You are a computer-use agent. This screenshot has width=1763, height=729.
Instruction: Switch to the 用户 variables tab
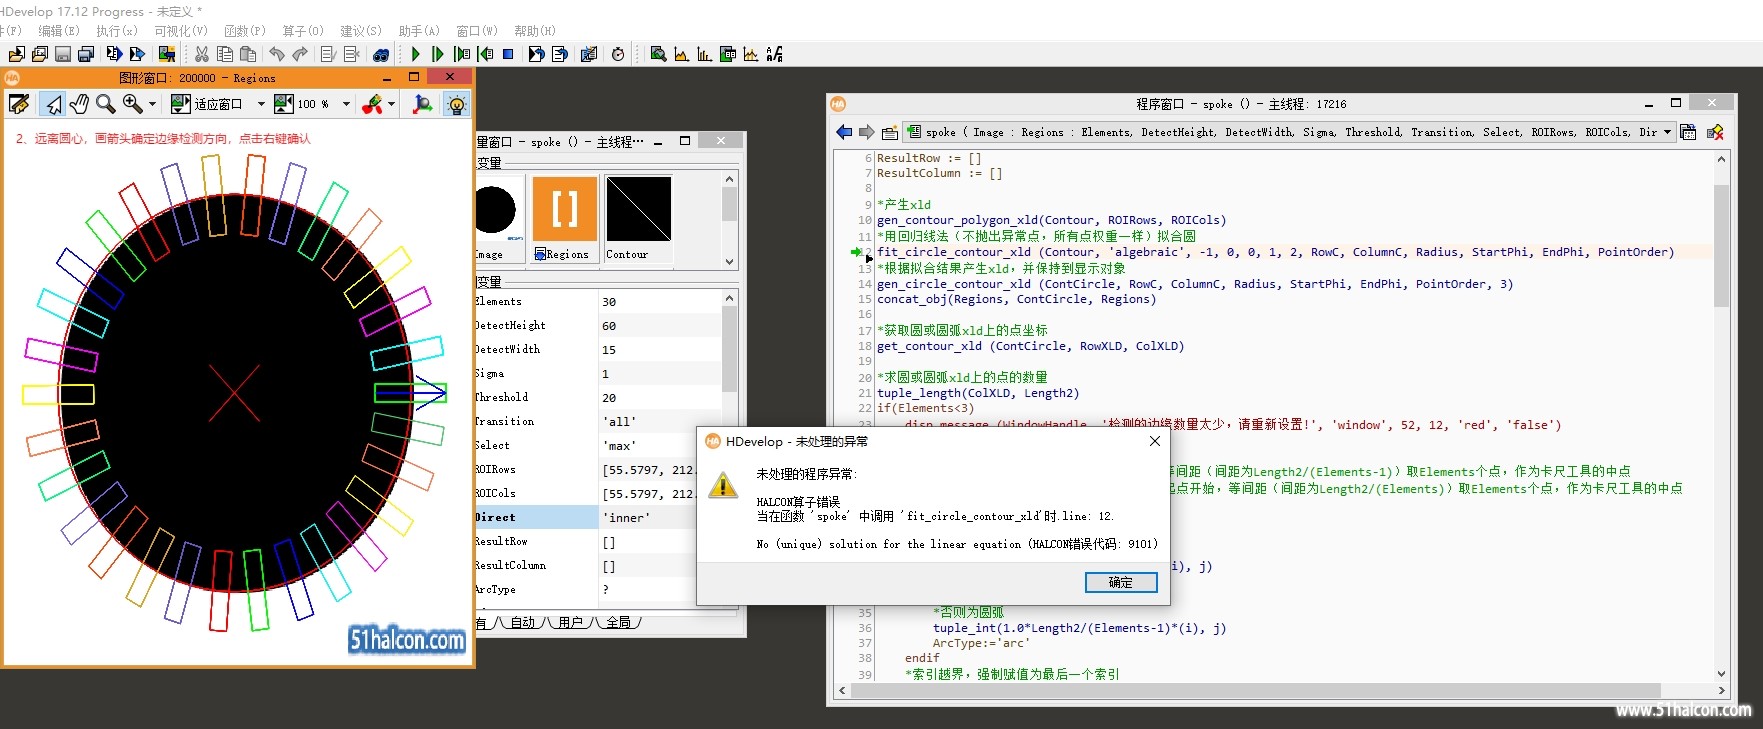pos(570,622)
